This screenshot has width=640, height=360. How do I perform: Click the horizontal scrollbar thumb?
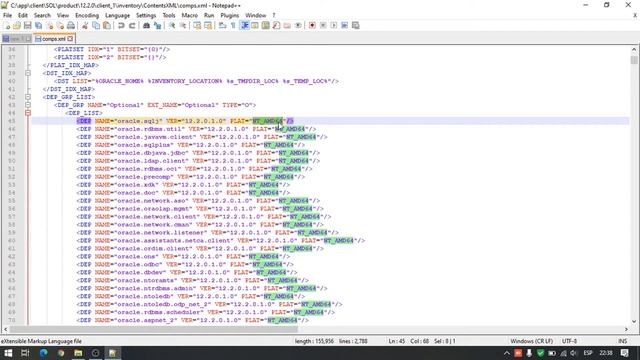[x=153, y=329]
